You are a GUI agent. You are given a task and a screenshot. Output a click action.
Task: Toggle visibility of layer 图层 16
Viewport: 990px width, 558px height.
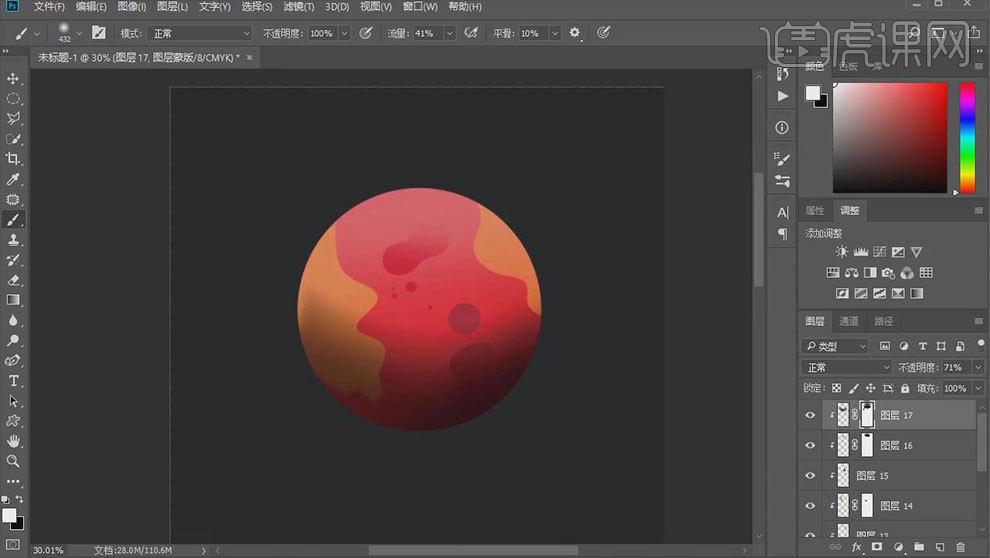(x=811, y=446)
